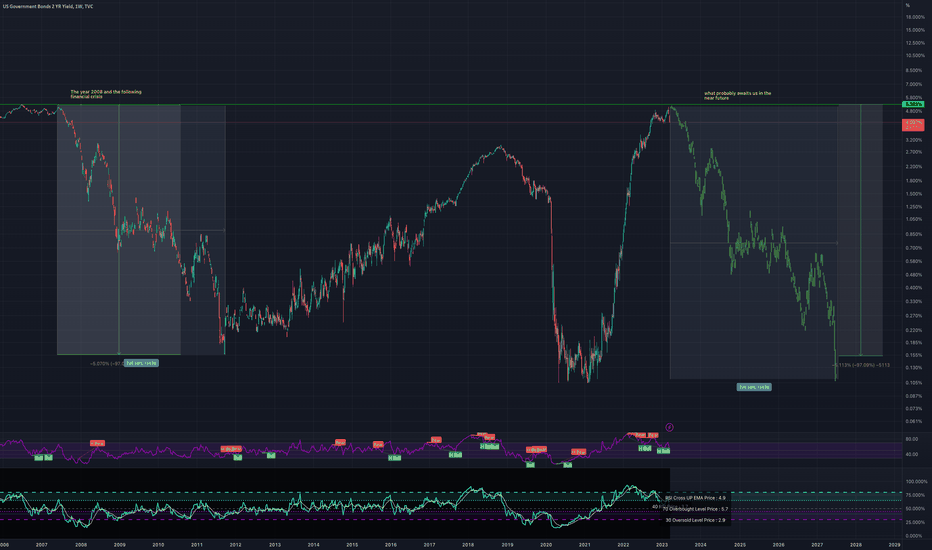Screen dimensions: 932x550
Task: Click the 25.000% mark on the lower indicator axis
Action: coord(915,522)
